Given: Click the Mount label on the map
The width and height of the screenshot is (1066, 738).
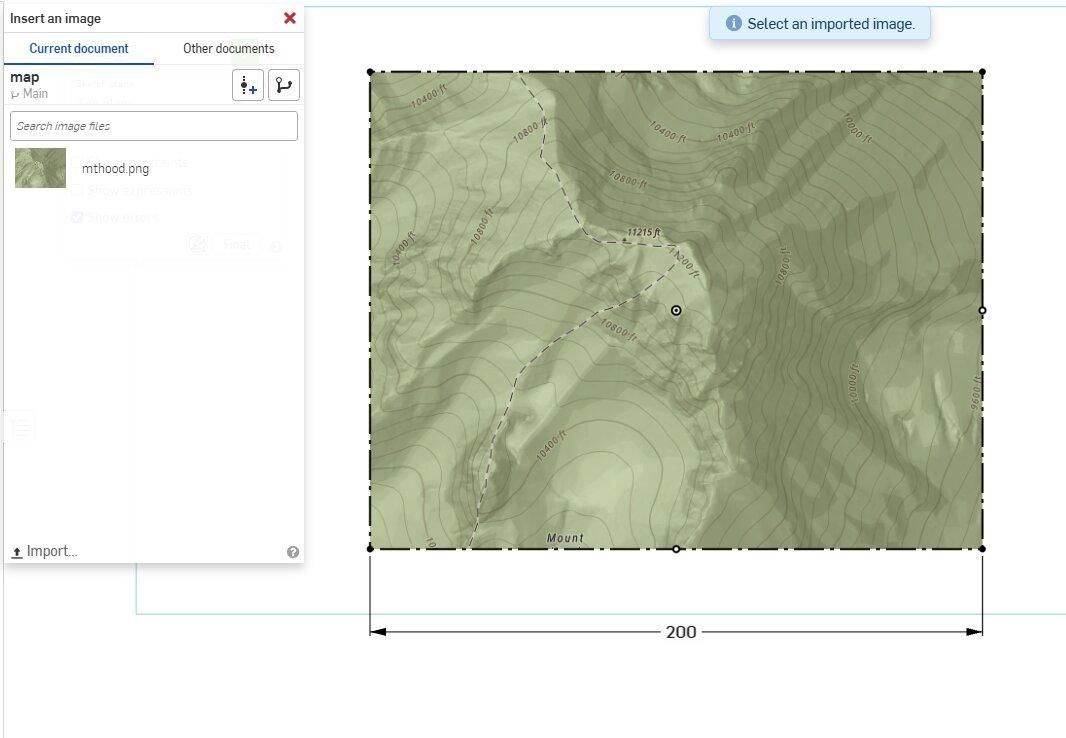Looking at the screenshot, I should pos(565,538).
